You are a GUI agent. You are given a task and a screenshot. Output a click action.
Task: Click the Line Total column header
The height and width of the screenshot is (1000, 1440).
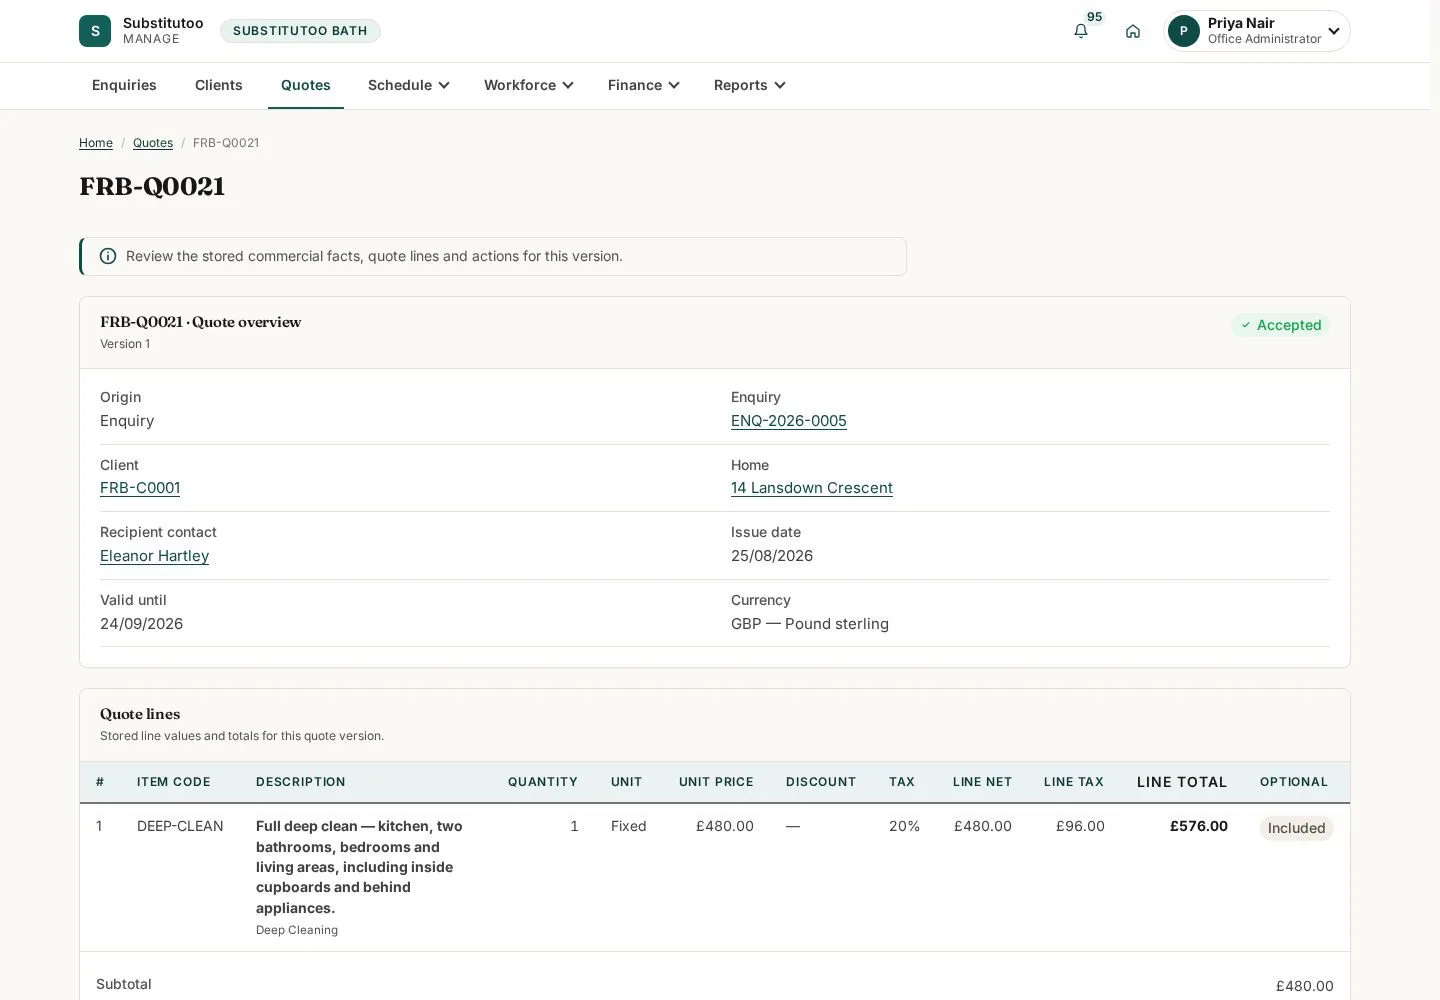click(1182, 782)
